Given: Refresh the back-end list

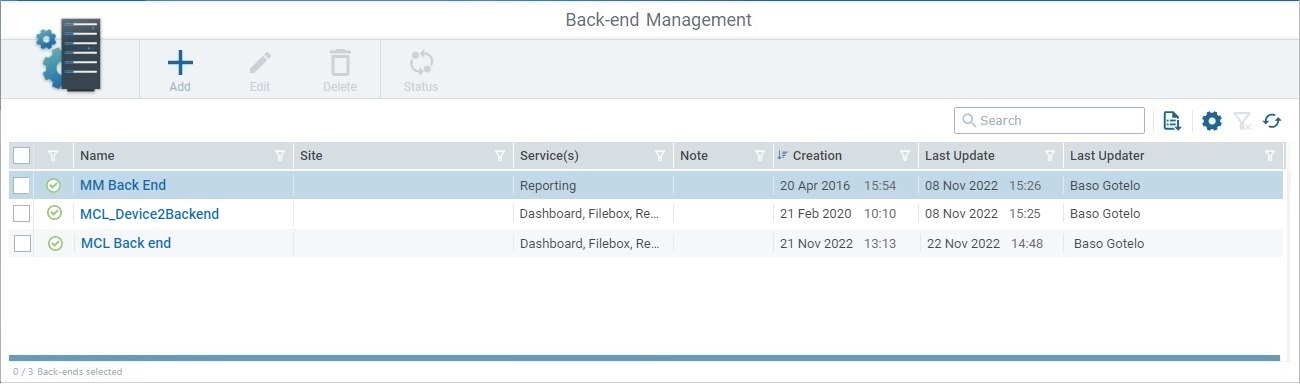Looking at the screenshot, I should coord(1272,121).
